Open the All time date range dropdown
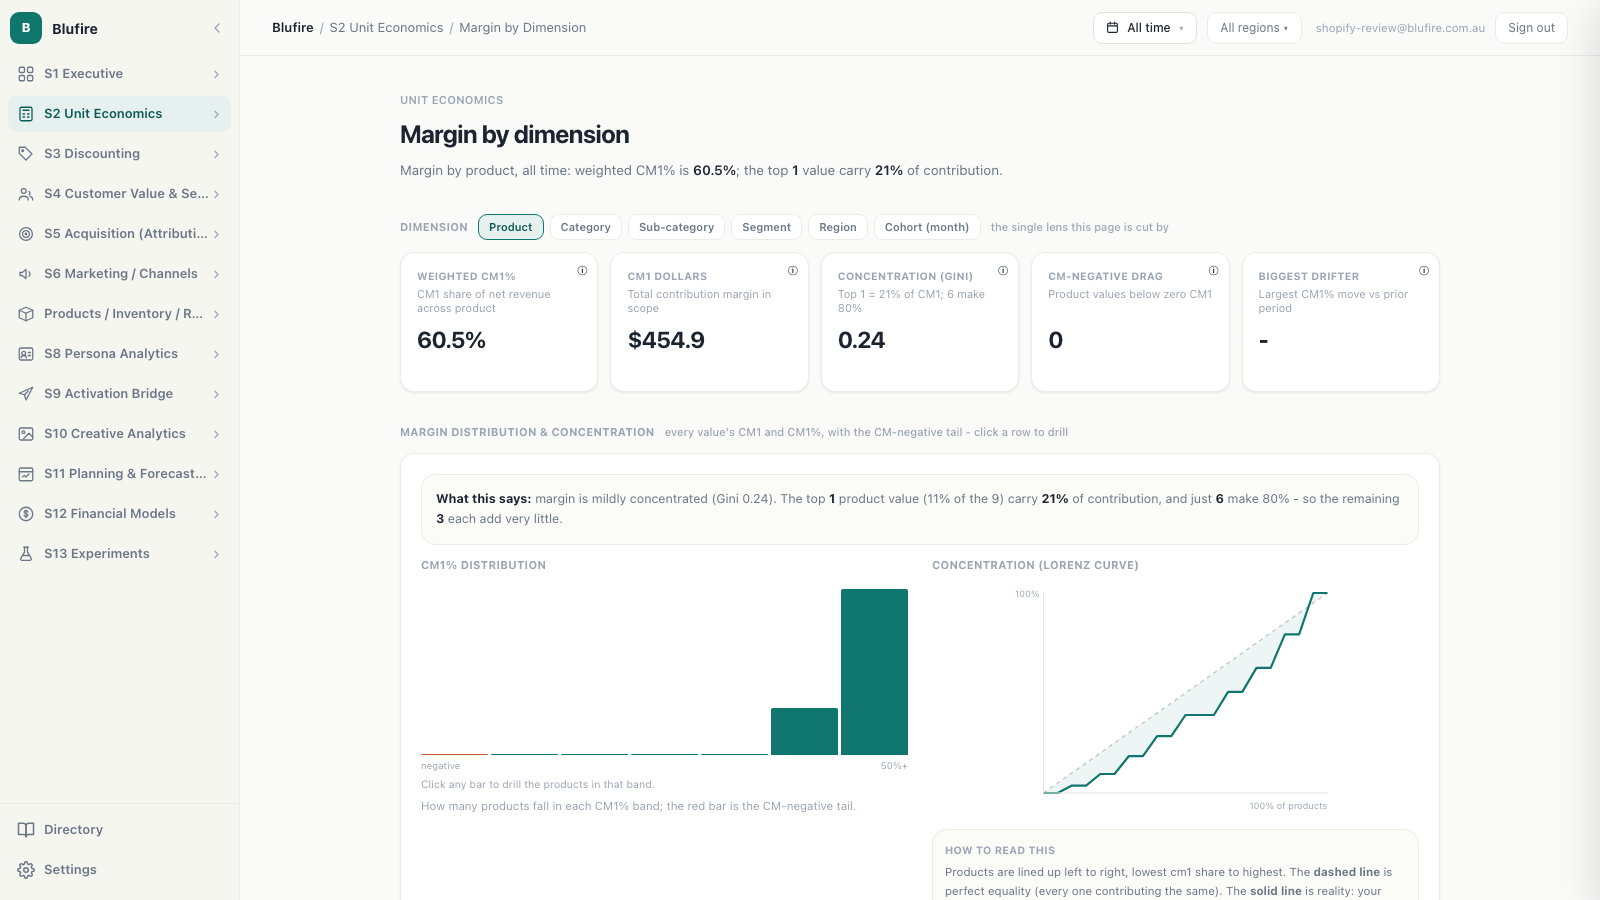The width and height of the screenshot is (1600, 900). coord(1145,28)
